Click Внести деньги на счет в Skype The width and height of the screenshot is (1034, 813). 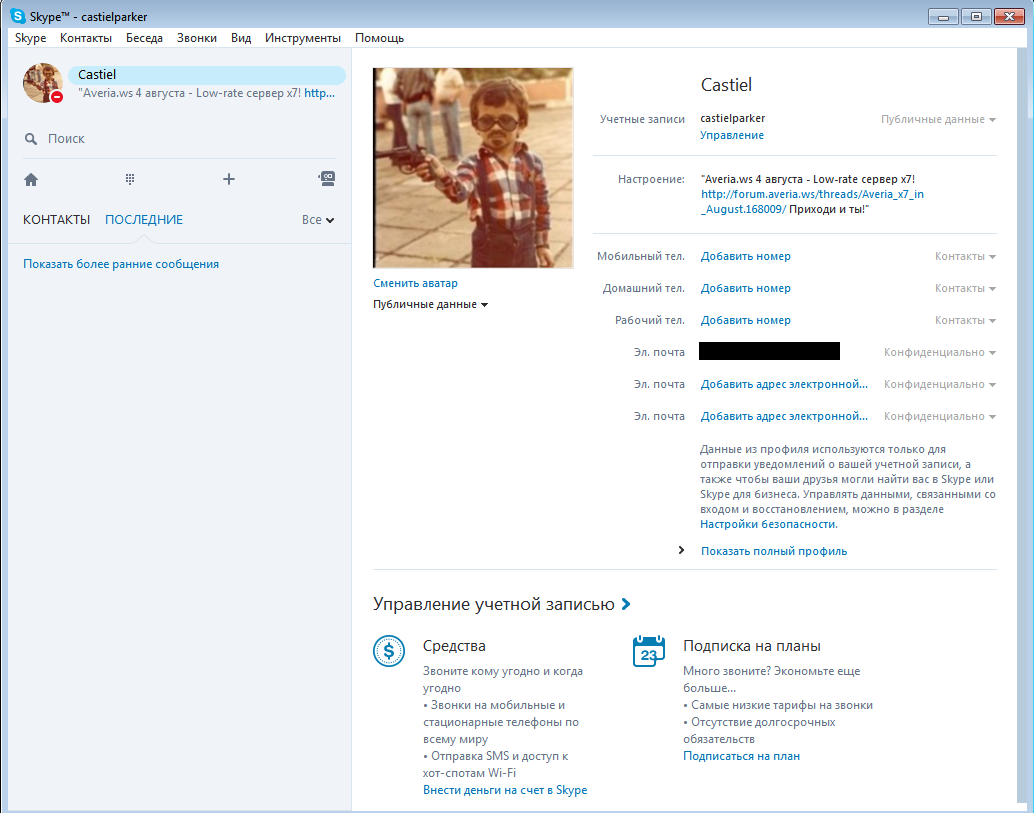click(505, 790)
